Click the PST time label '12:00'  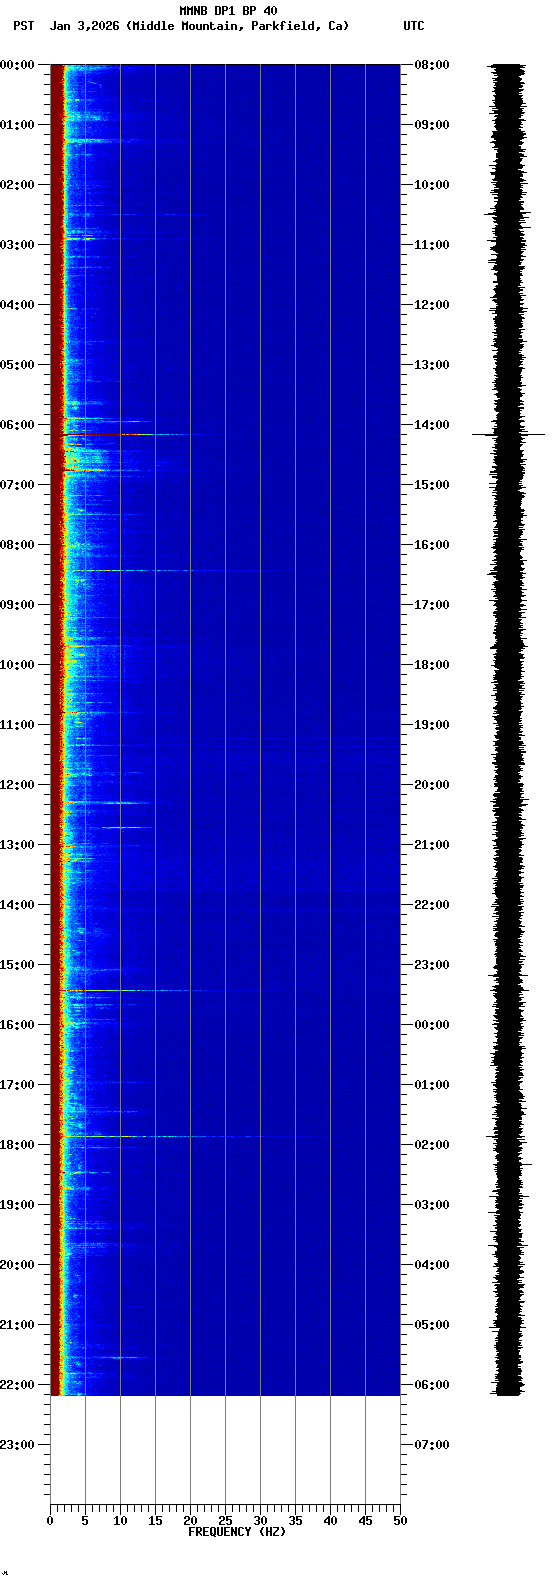[x=16, y=785]
